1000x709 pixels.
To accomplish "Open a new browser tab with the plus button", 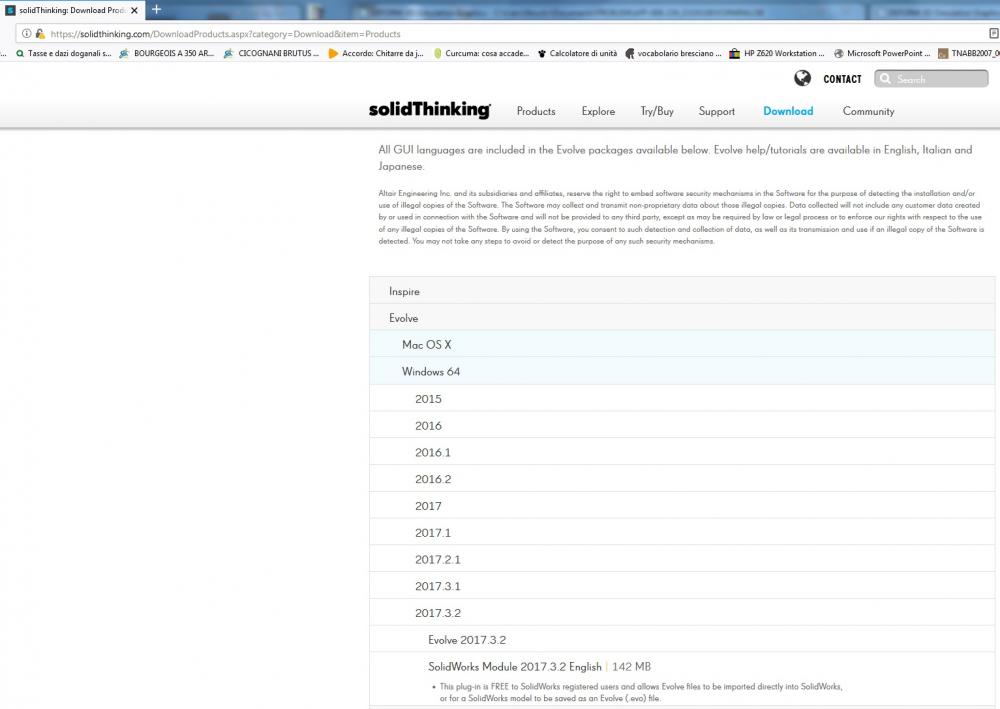I will tap(156, 10).
